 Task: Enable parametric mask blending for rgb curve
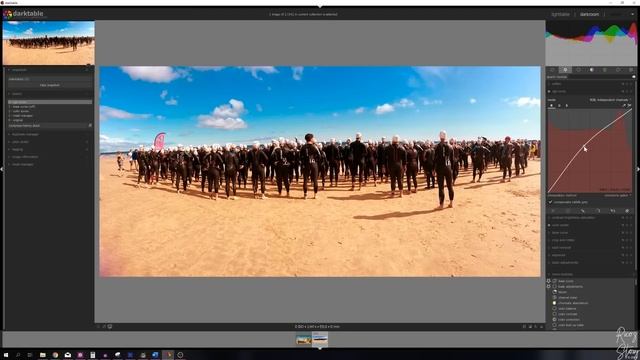(x=598, y=211)
